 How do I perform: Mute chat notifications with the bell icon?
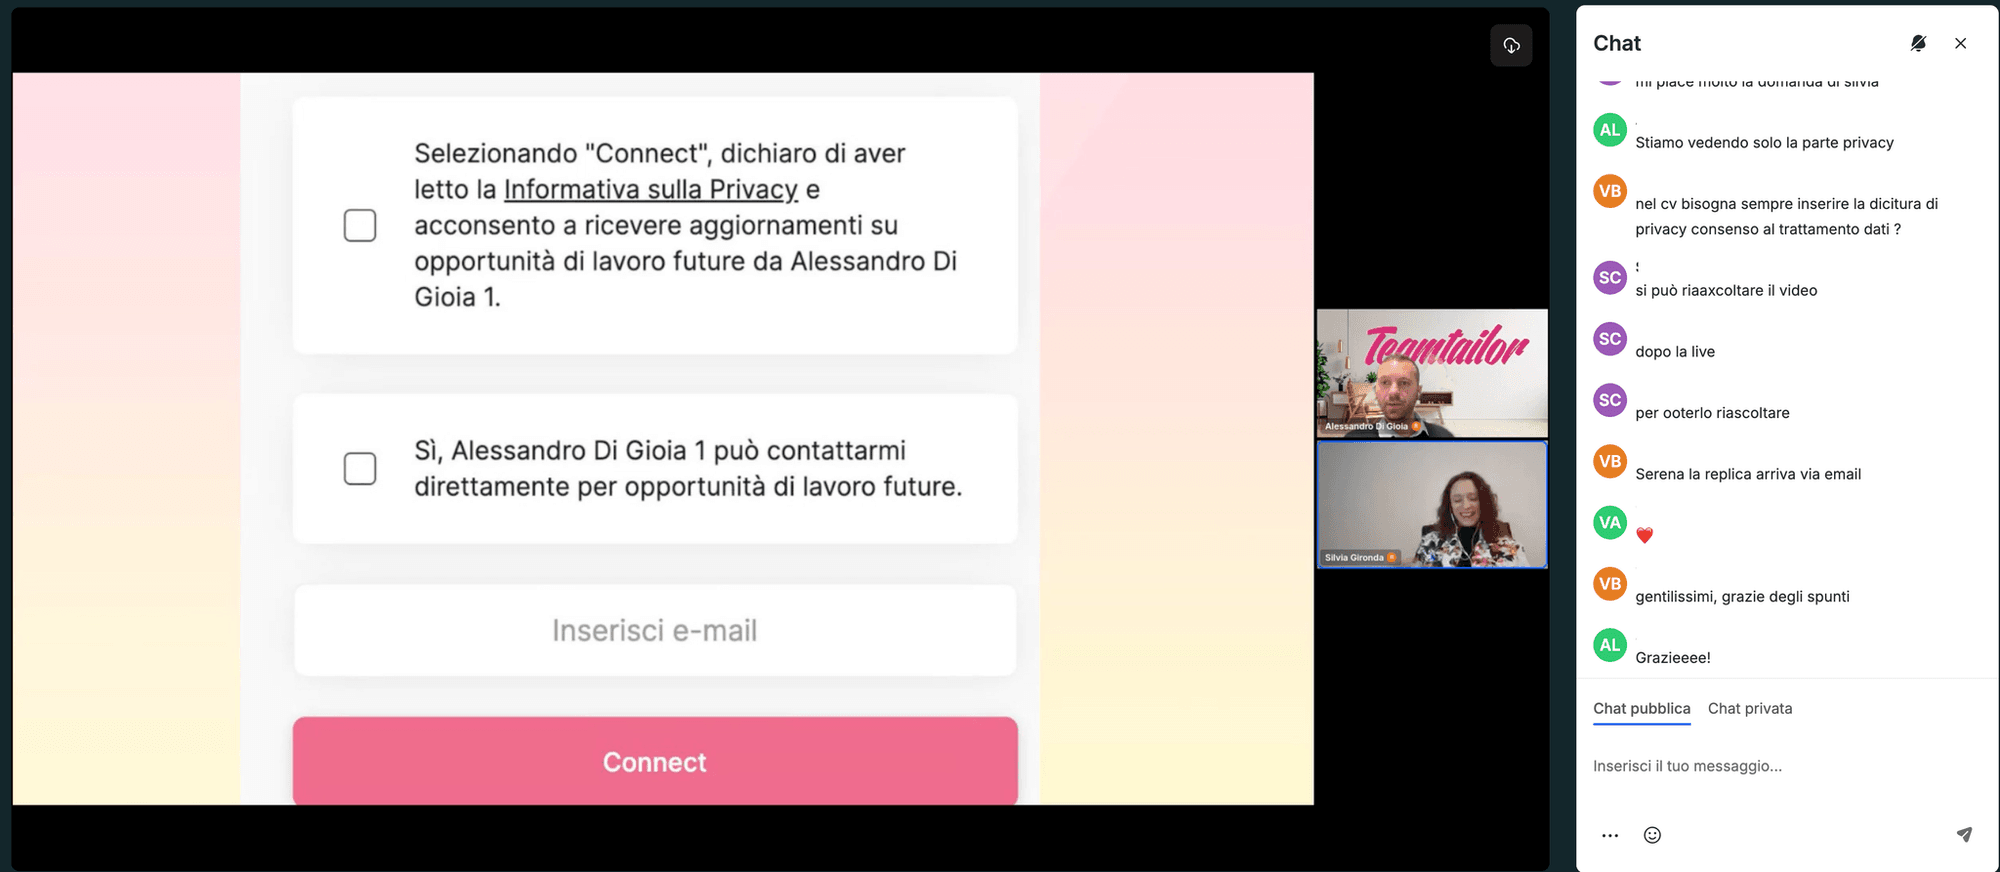coord(1917,43)
